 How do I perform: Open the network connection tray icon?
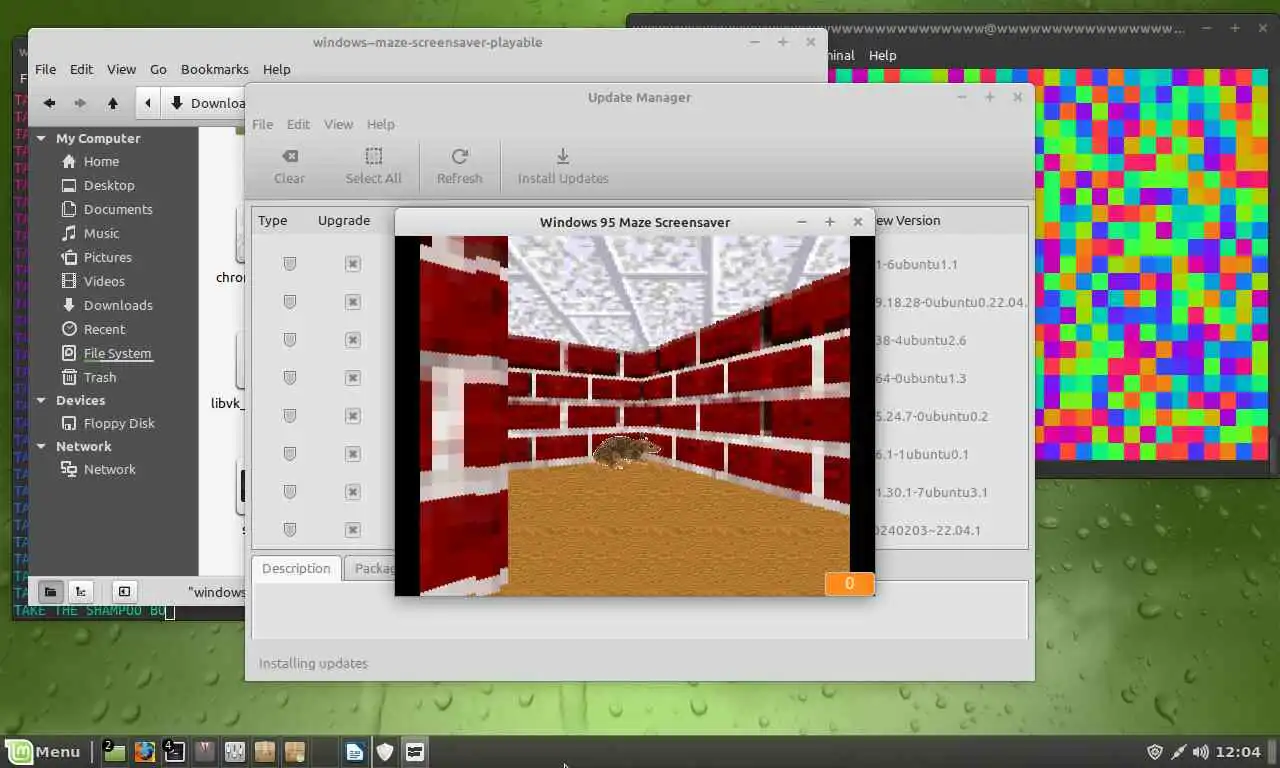(x=1178, y=752)
